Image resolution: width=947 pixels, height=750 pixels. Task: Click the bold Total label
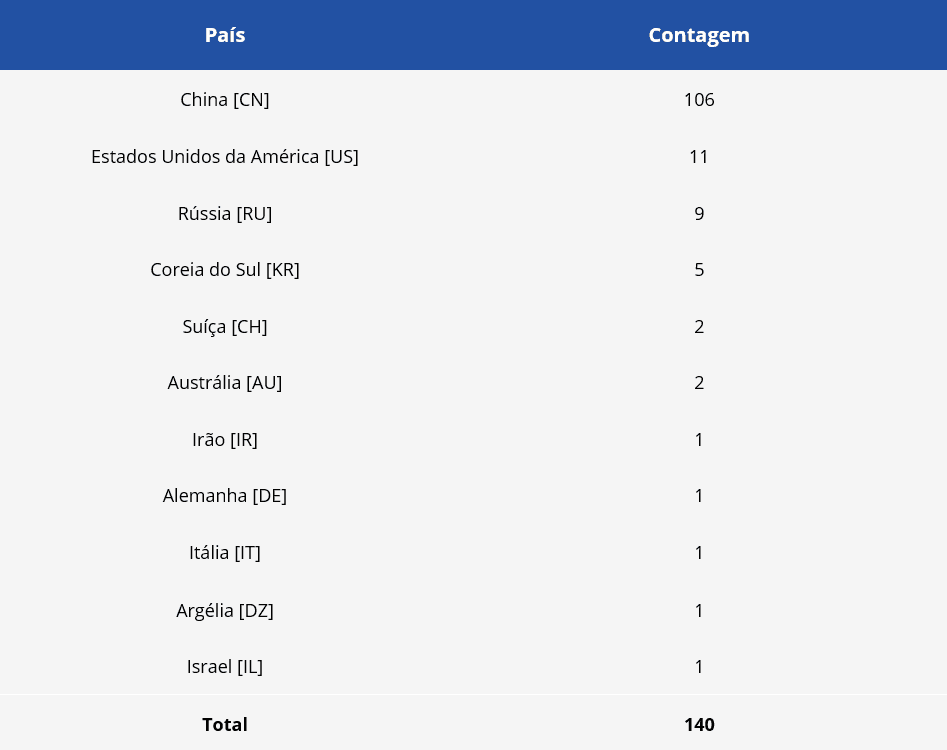225,725
